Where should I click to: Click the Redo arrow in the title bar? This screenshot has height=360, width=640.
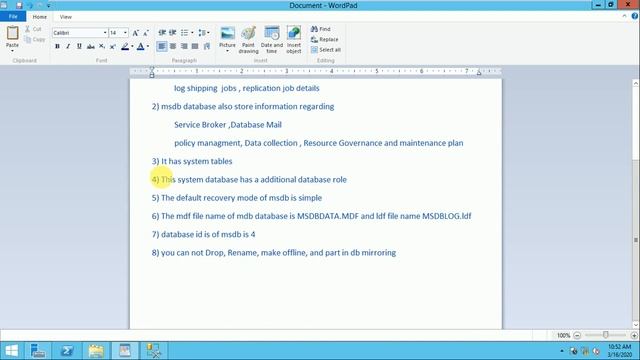pyautogui.click(x=40, y=5)
